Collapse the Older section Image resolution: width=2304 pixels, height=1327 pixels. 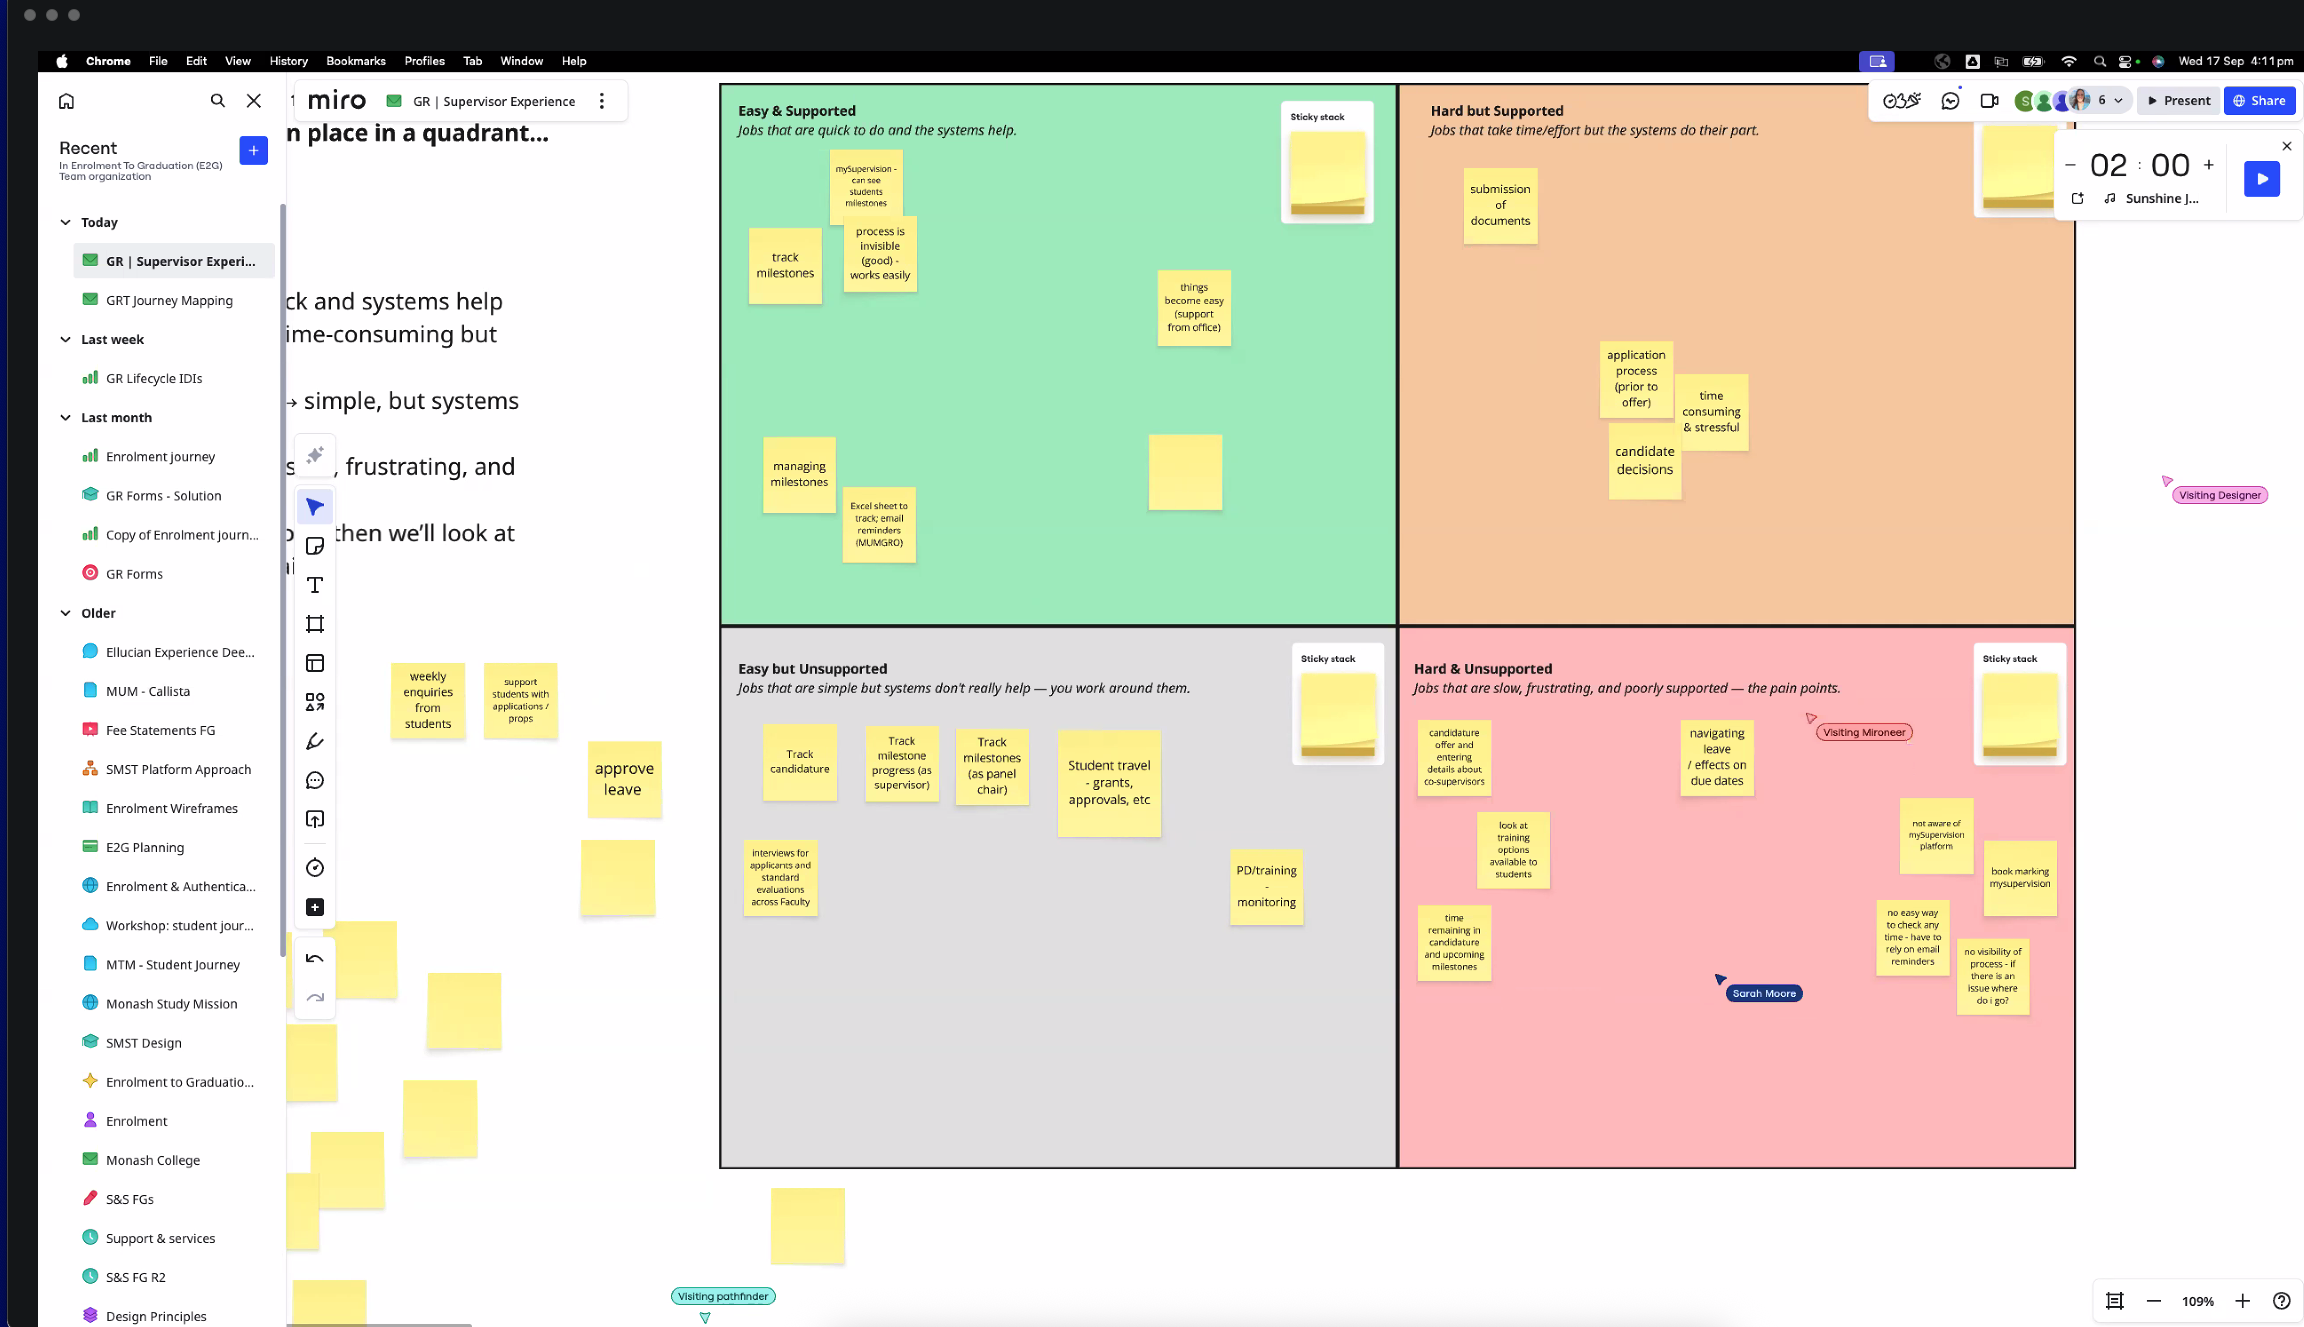click(x=65, y=613)
